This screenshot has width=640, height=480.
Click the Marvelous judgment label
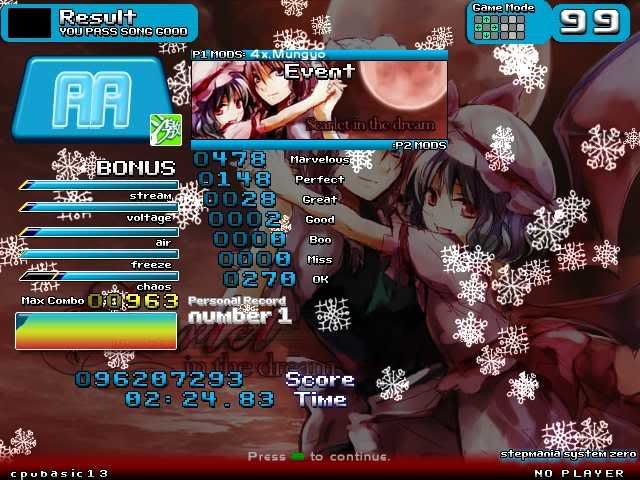click(x=320, y=160)
